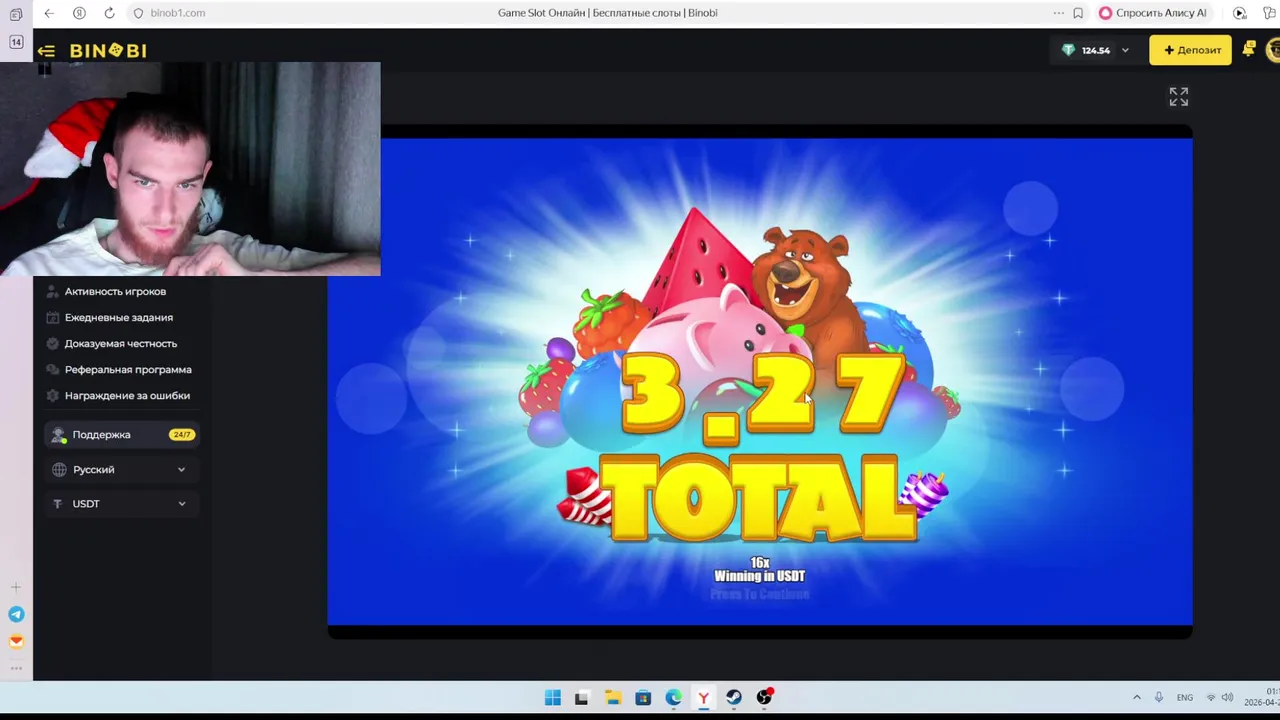Expand the USDT currency dropdown
The image size is (1280, 720).
pos(120,503)
